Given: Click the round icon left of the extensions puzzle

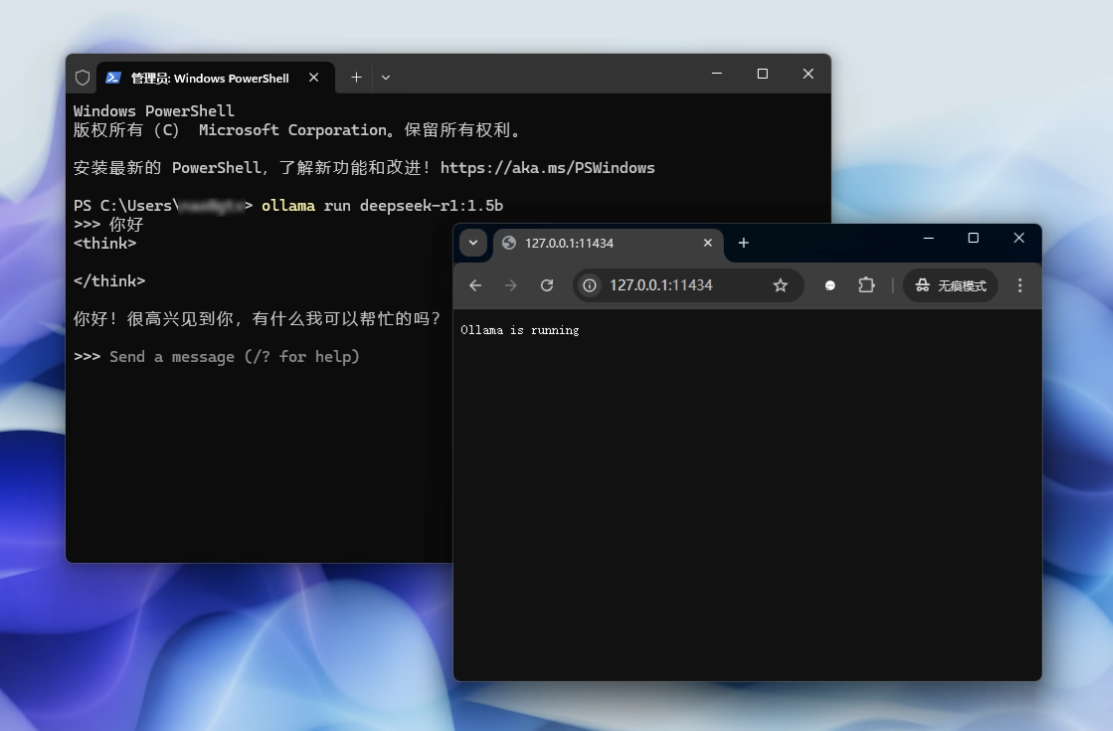Looking at the screenshot, I should 830,285.
